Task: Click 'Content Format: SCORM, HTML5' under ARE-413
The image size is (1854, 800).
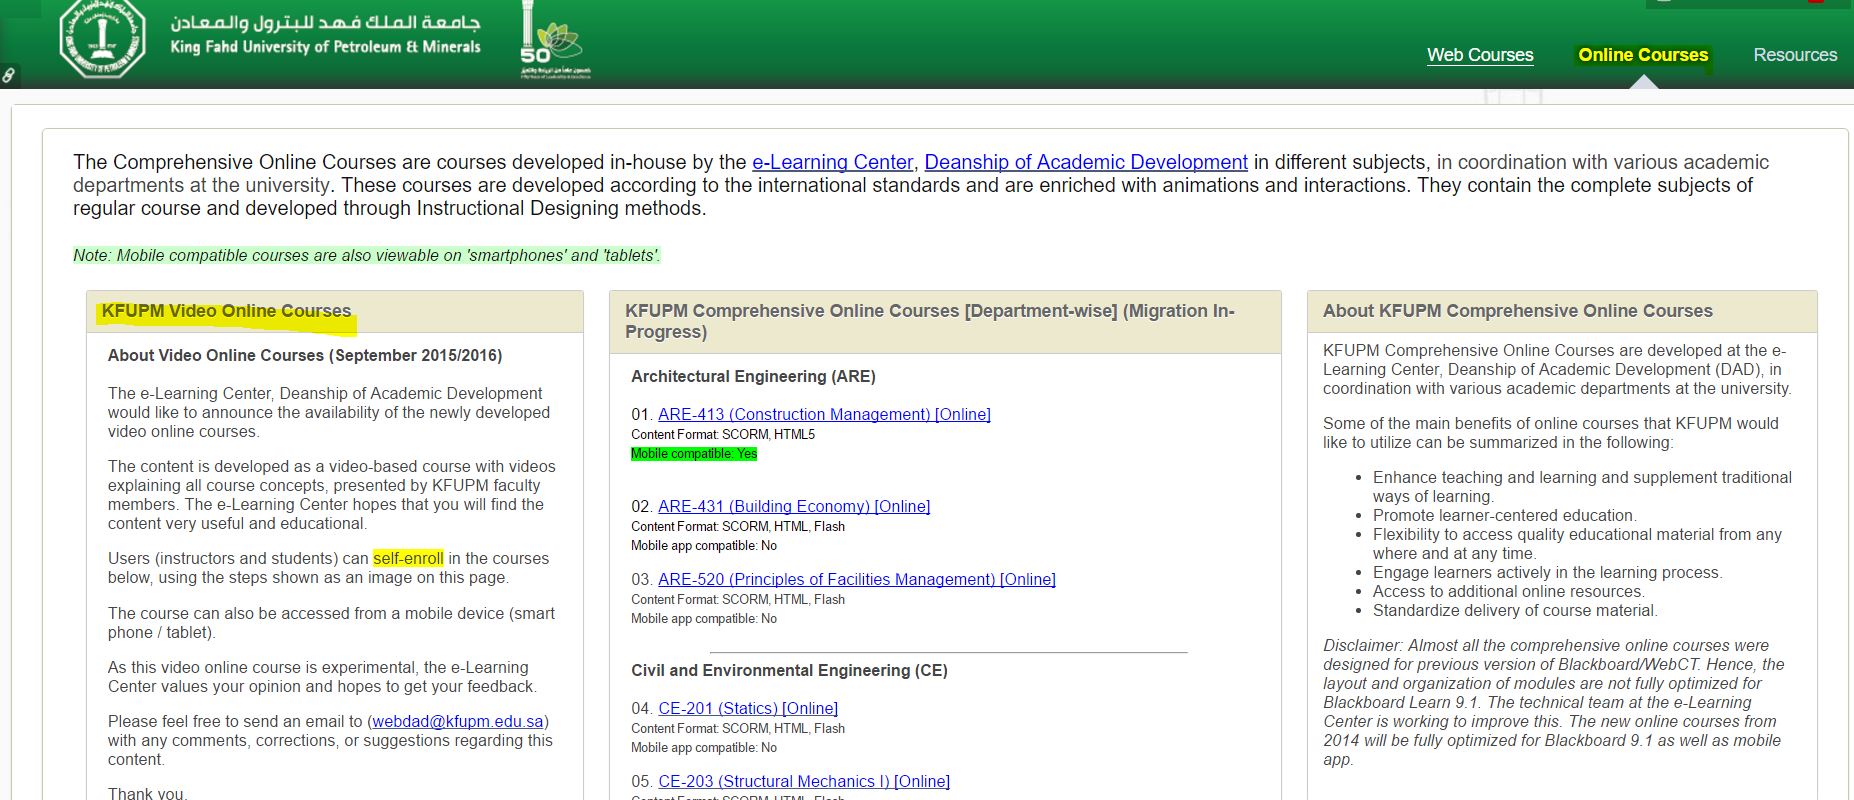Action: coord(723,434)
